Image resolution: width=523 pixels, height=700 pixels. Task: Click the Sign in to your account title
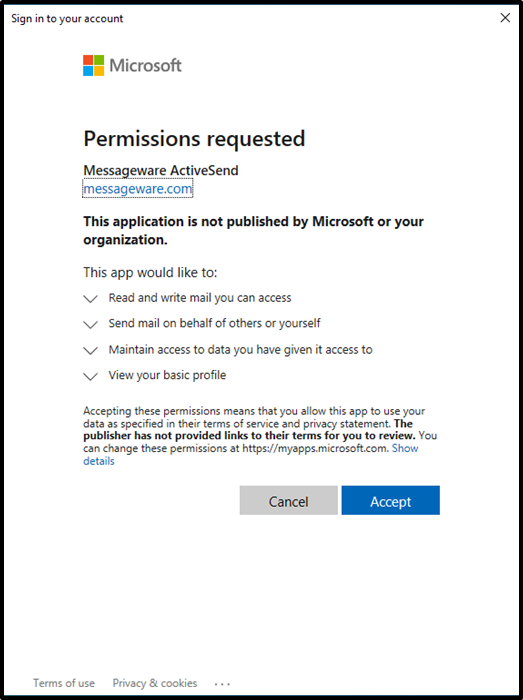pos(67,19)
